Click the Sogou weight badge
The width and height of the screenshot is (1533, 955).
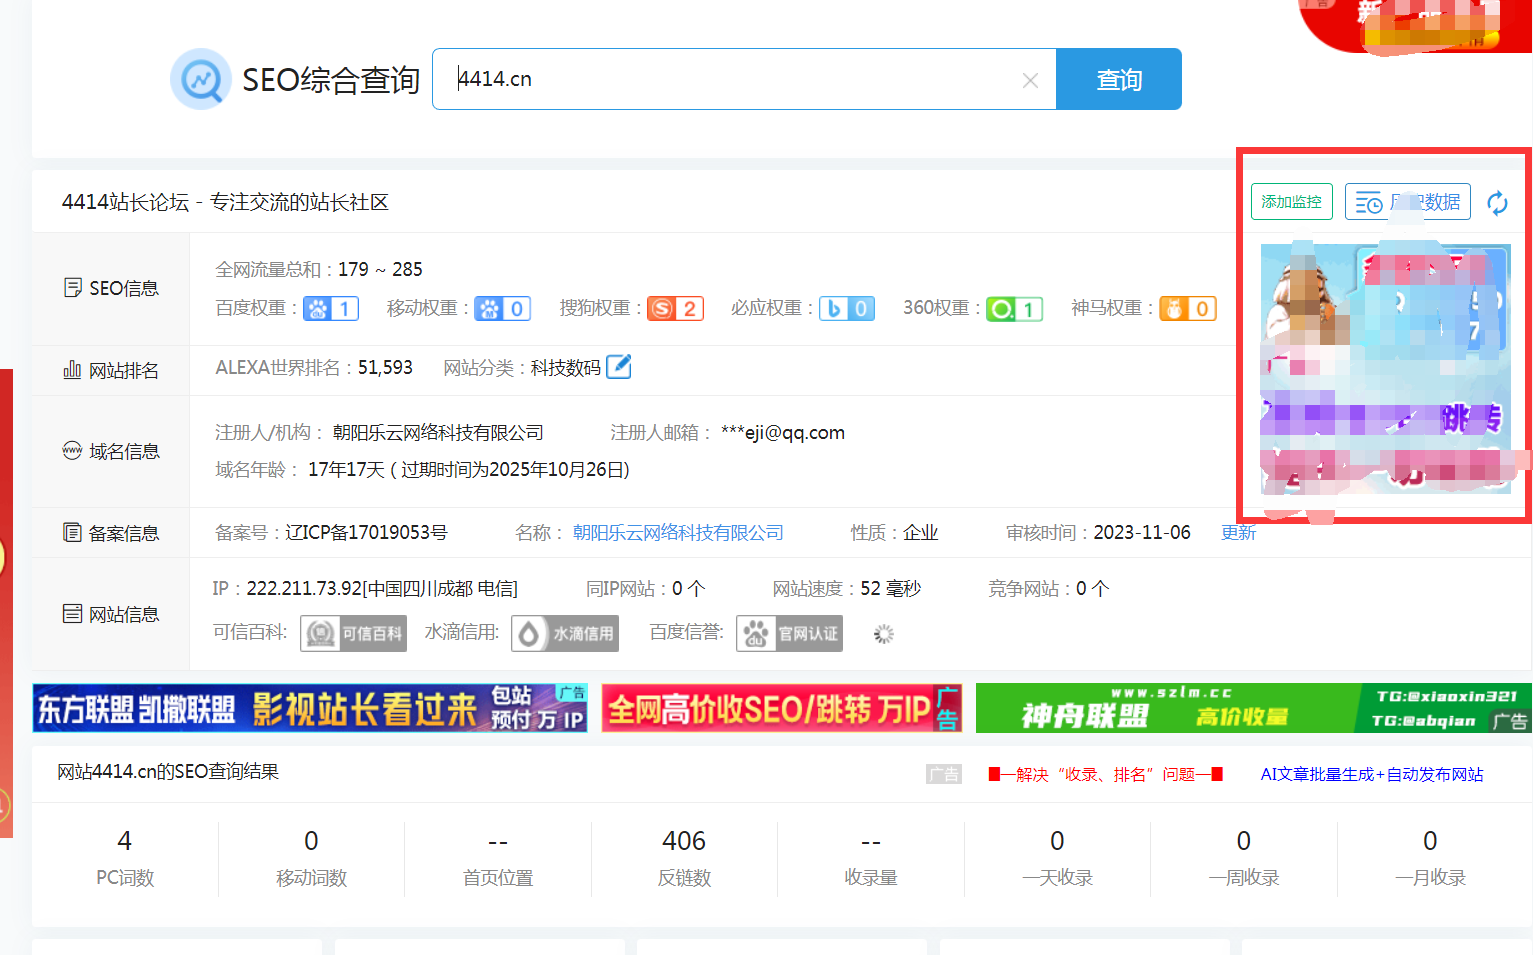click(675, 309)
